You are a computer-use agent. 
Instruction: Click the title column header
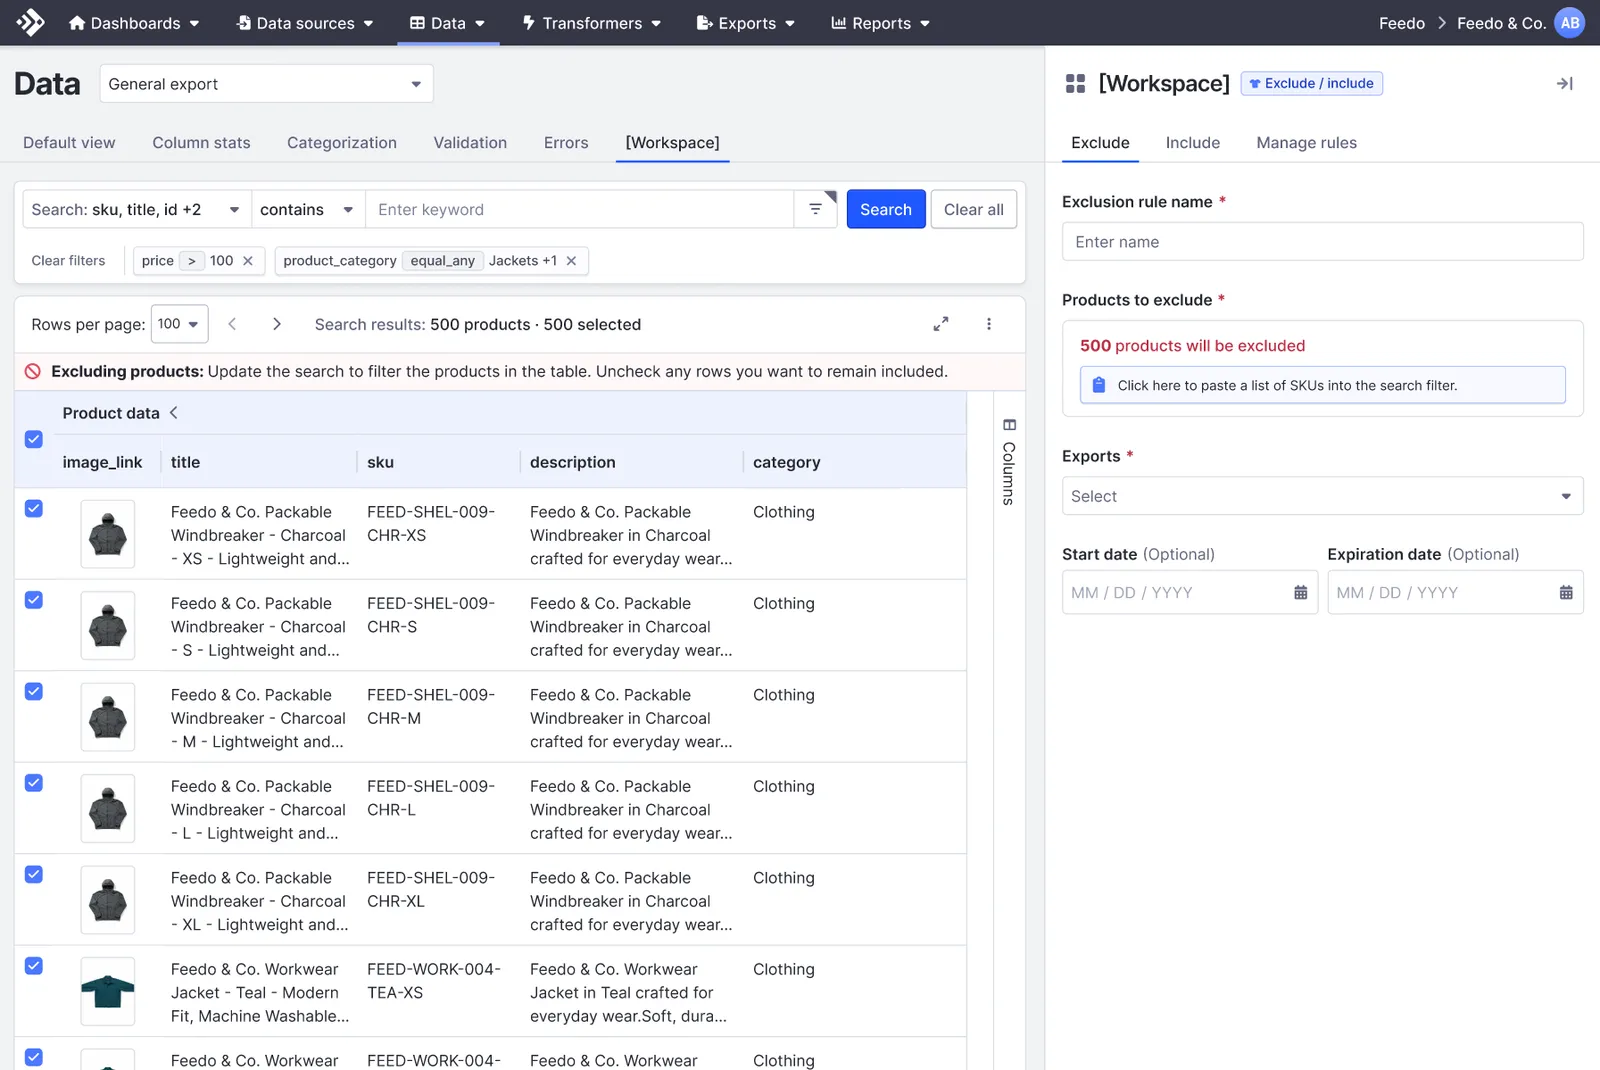[x=185, y=462]
